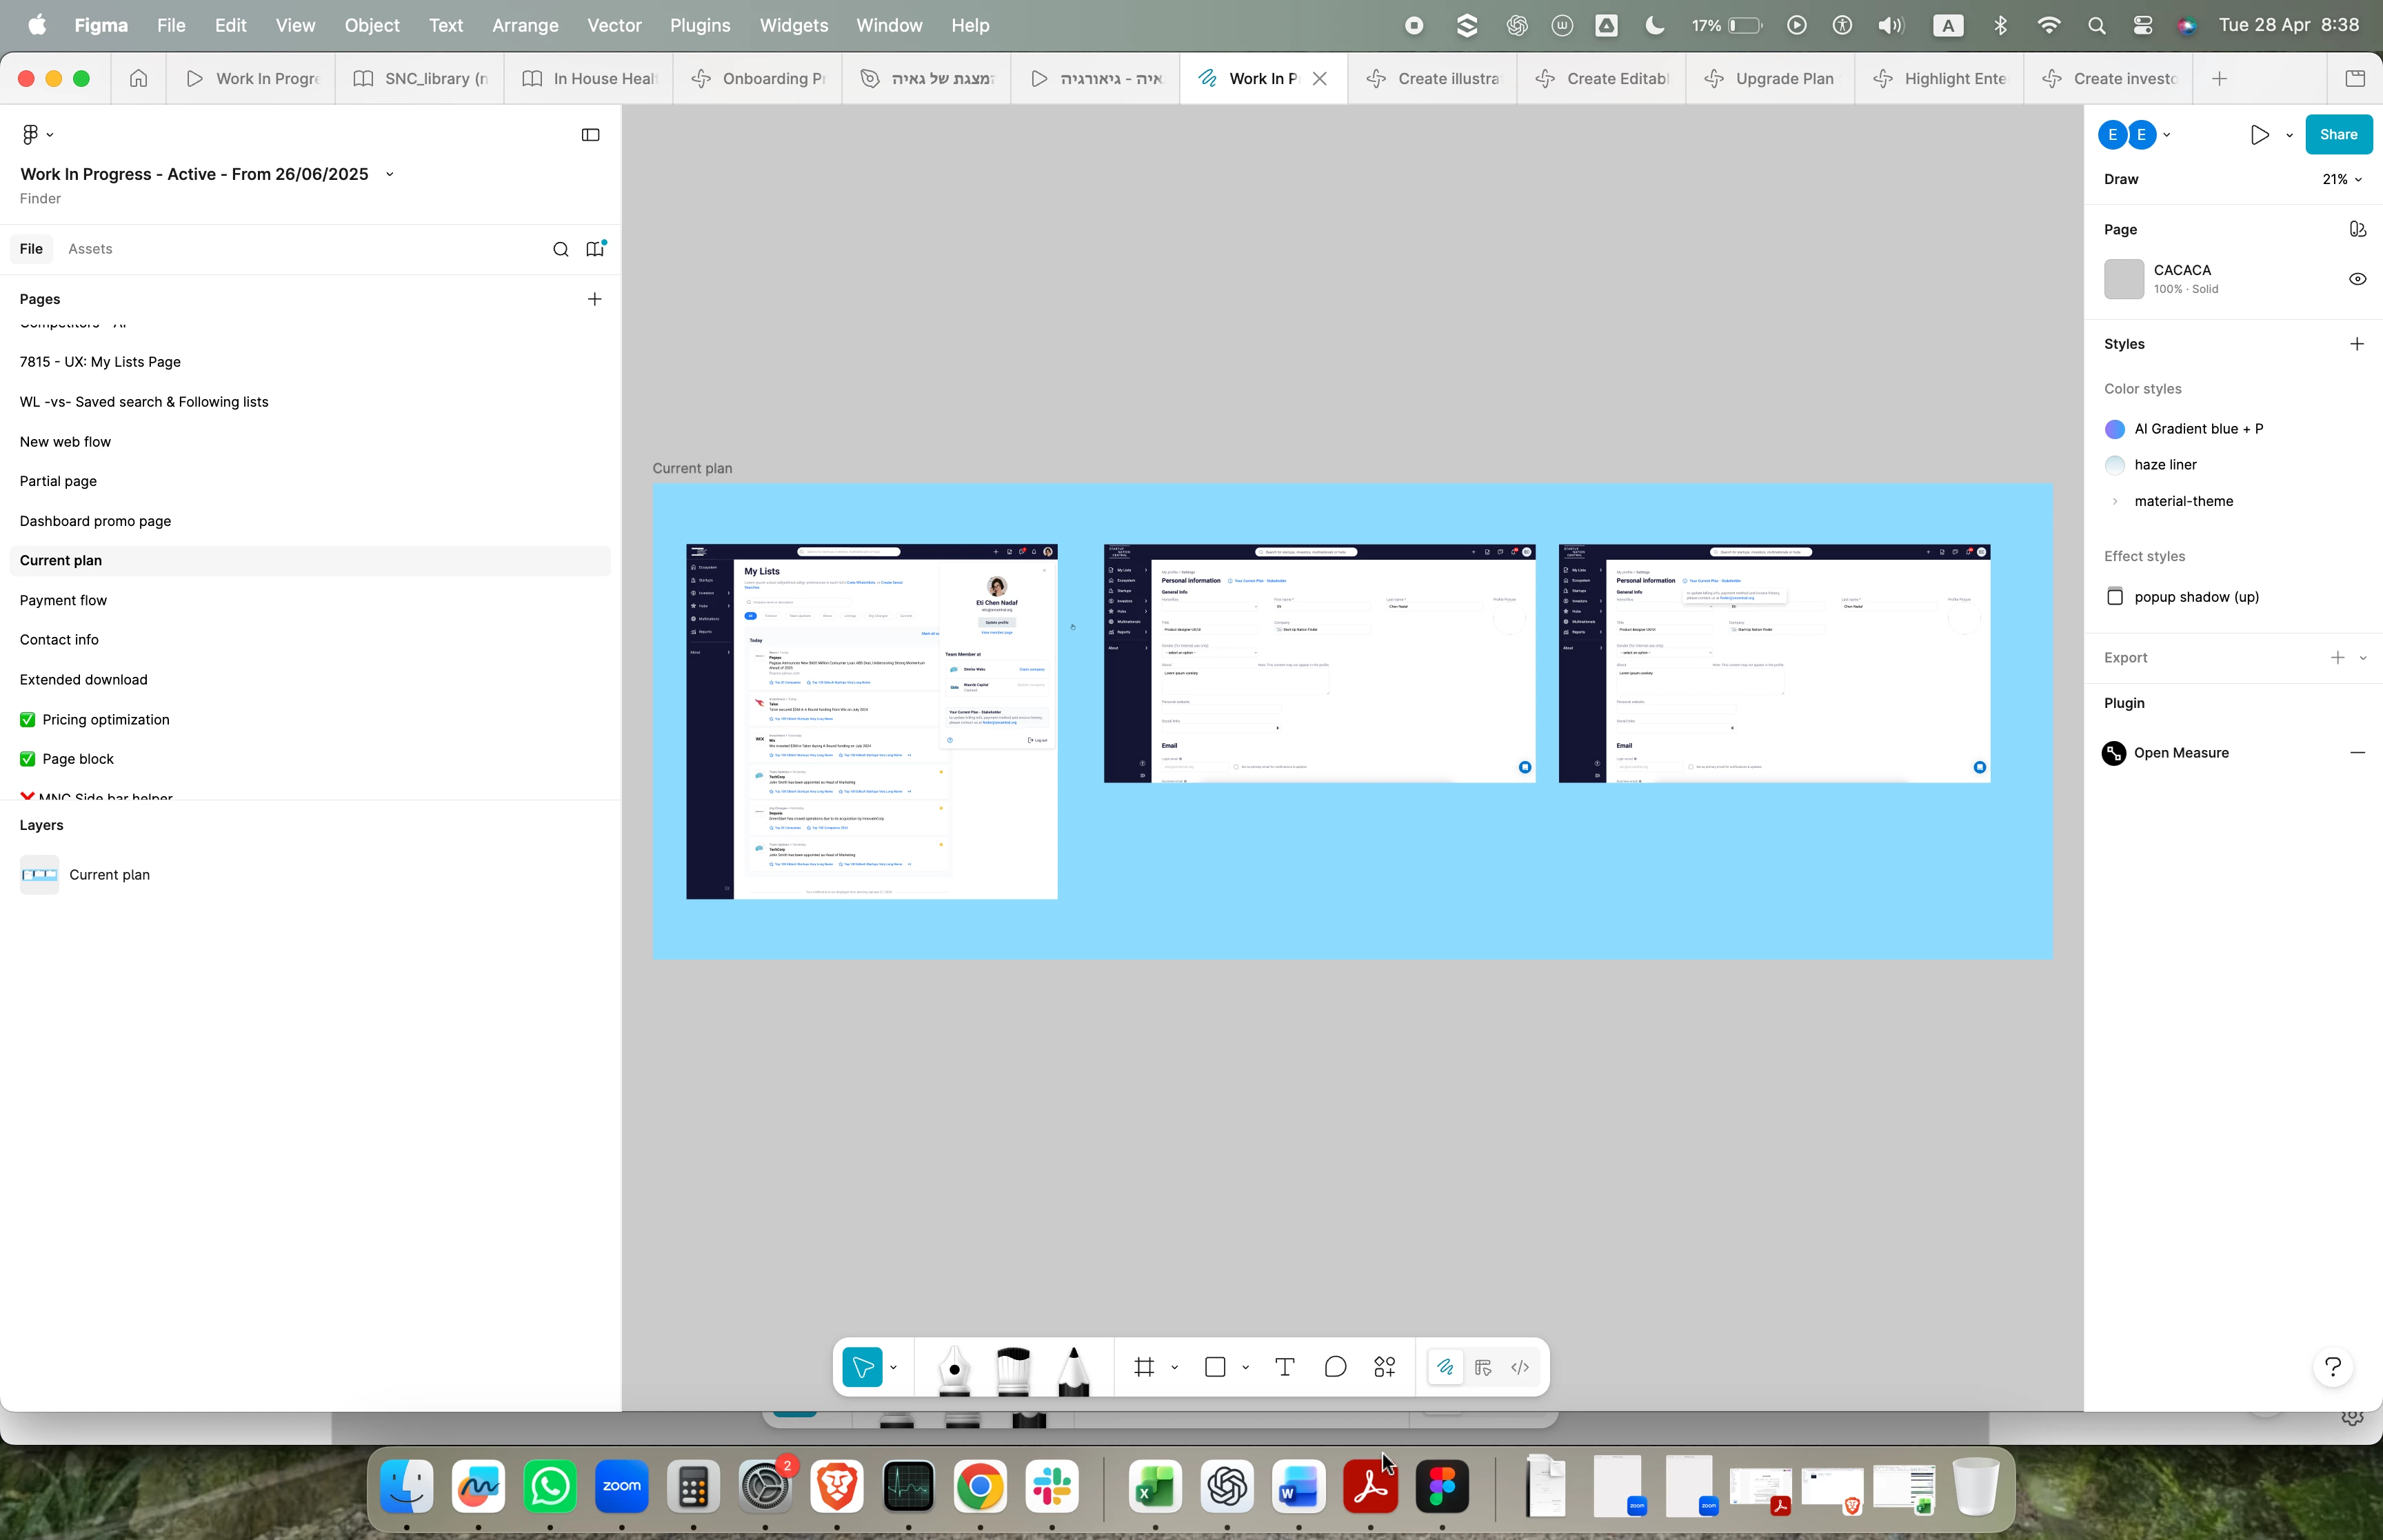Open the file name dropdown chevron
Screen dimensions: 2383x1540
(x=390, y=174)
